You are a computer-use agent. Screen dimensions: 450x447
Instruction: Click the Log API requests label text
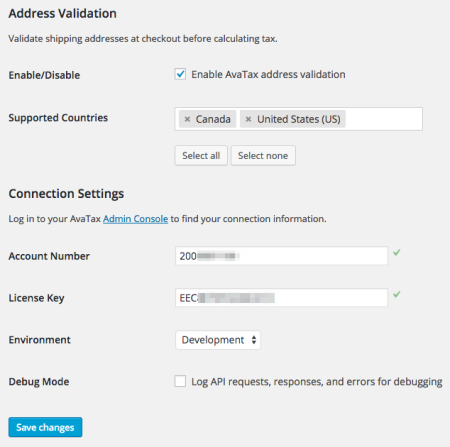click(x=317, y=382)
